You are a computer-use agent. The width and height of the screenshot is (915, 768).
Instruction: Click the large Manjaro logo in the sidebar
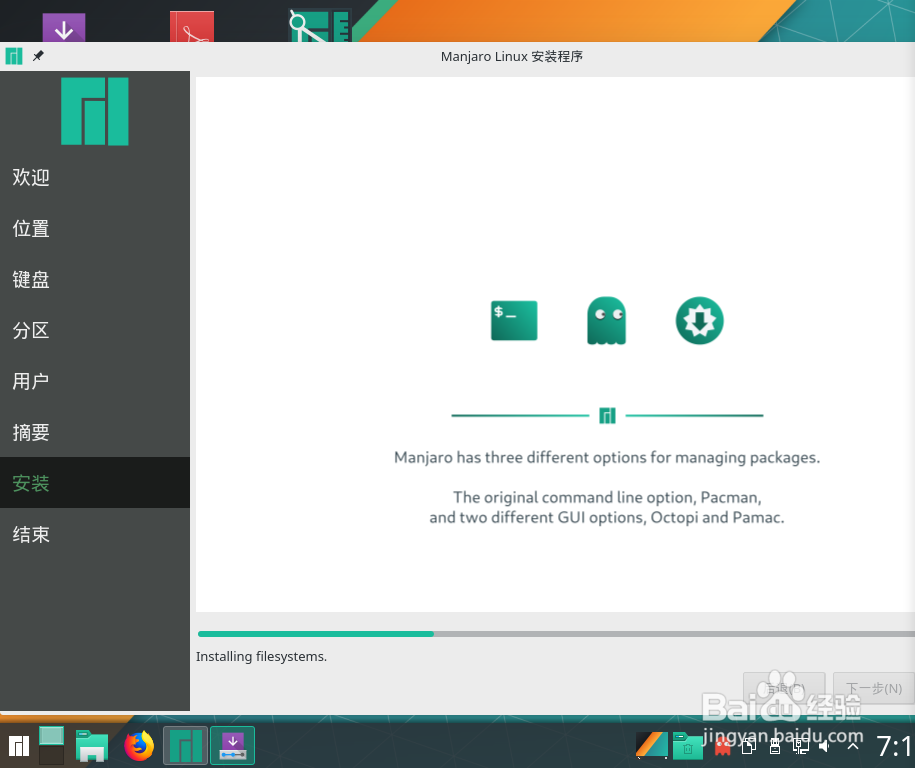(x=95, y=111)
